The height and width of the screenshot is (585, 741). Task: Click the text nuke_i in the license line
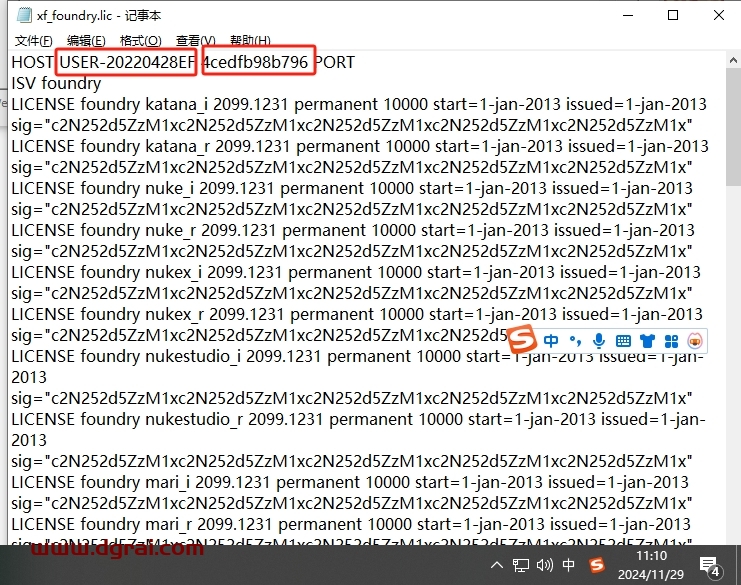tap(169, 189)
